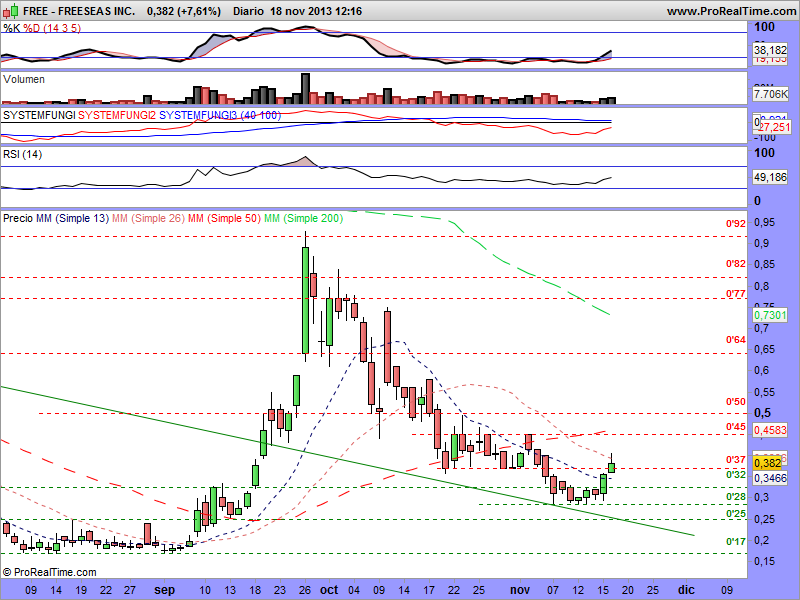800x600 pixels.
Task: Click the 0'64 resistance level label
Action: 736,340
